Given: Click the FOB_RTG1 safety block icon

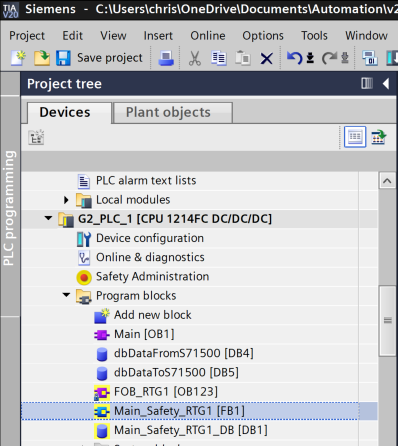Looking at the screenshot, I should pyautogui.click(x=102, y=393).
